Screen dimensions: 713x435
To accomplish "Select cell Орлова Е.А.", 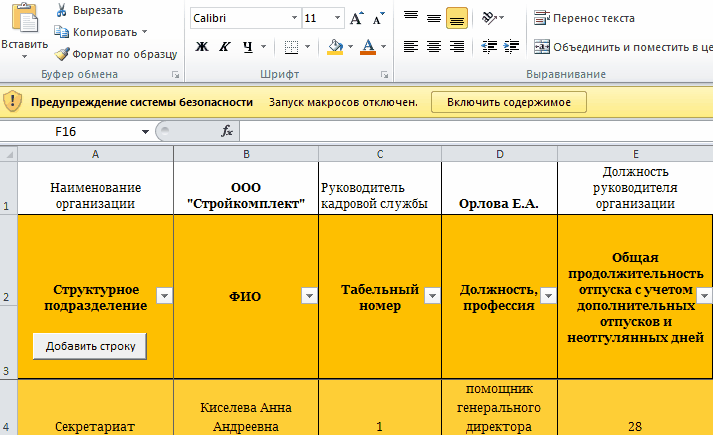I will pos(499,188).
